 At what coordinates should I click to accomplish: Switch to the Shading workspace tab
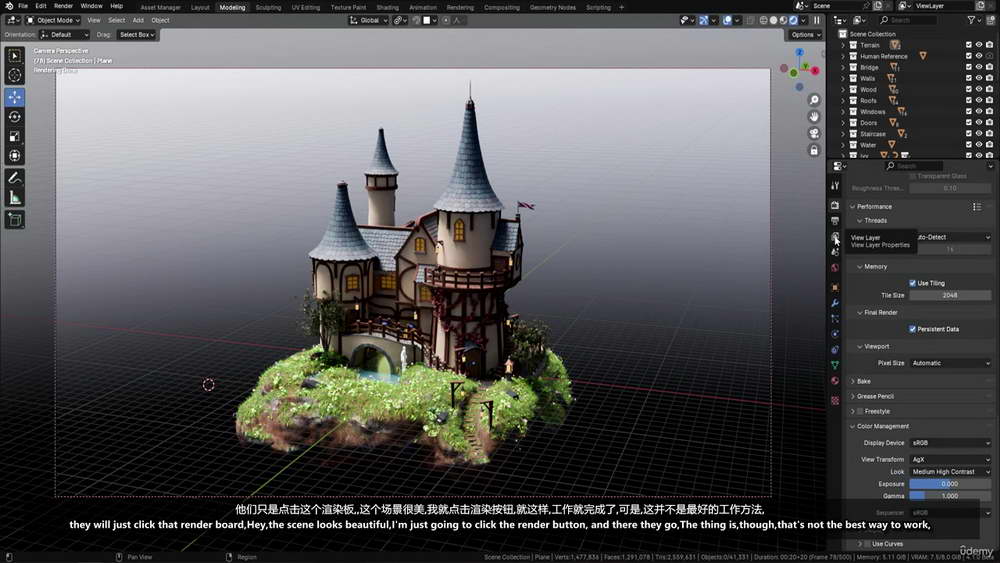coord(387,8)
